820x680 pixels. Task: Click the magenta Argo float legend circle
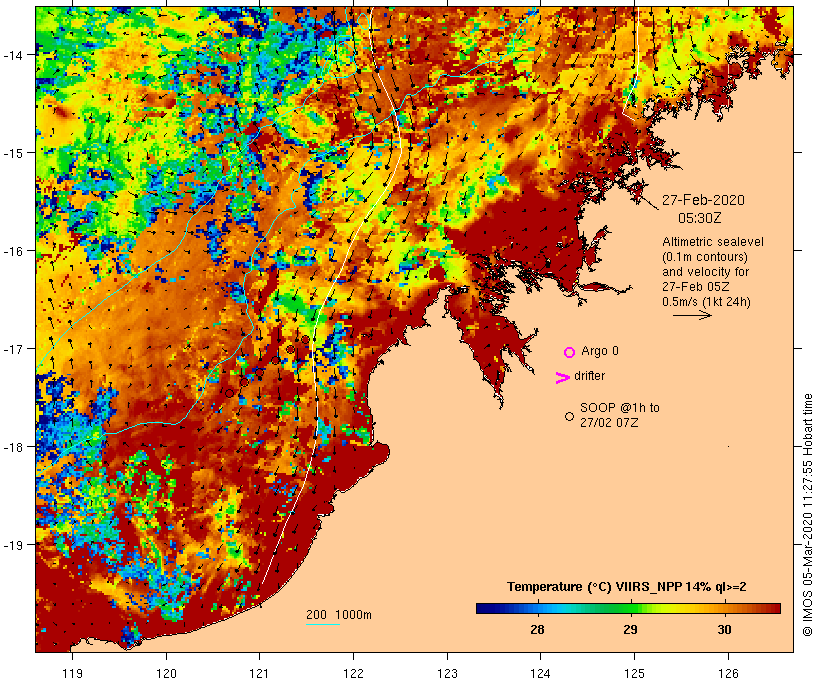pyautogui.click(x=570, y=352)
